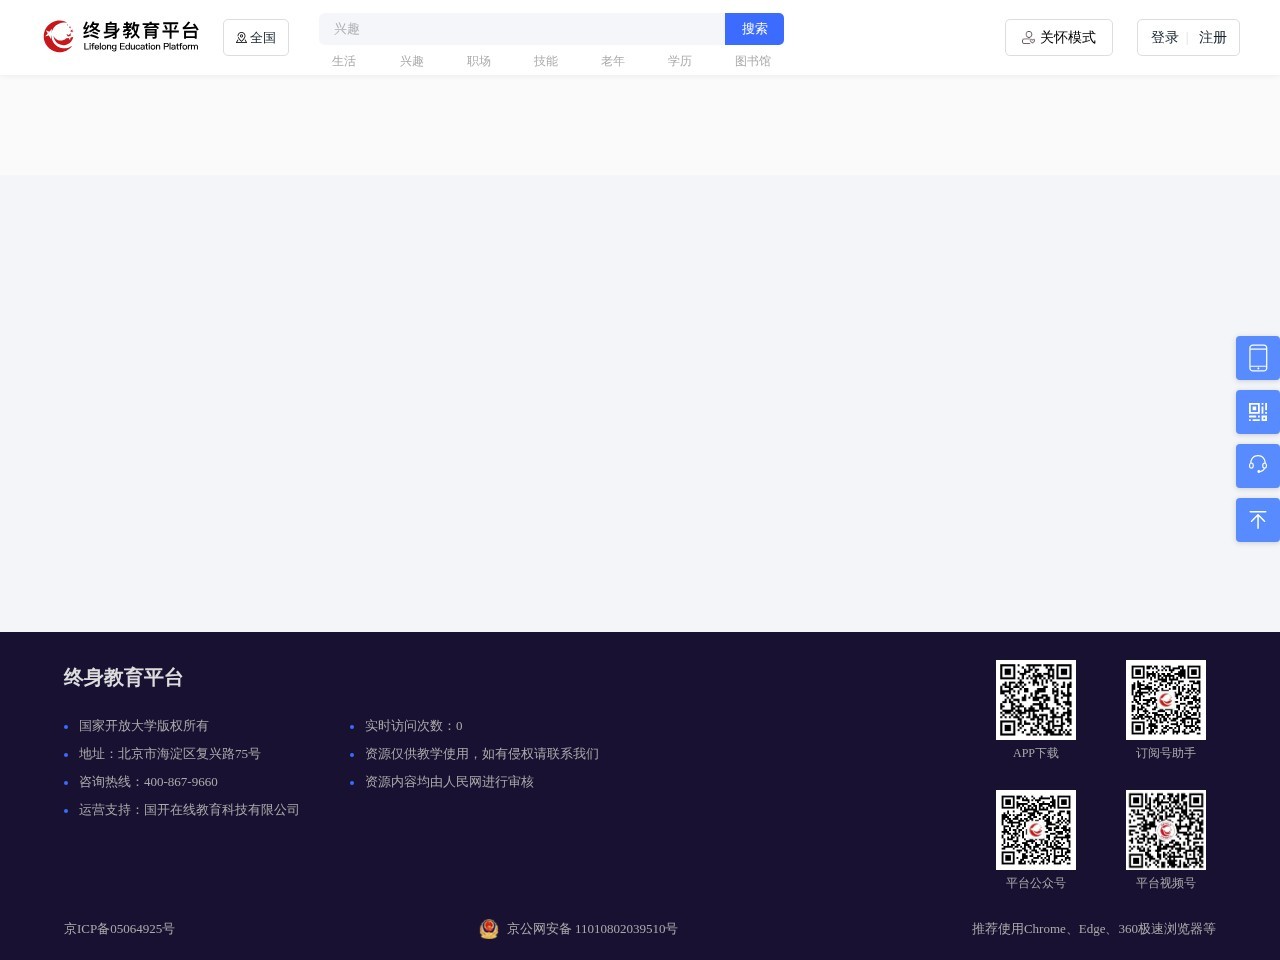1280x960 pixels.
Task: Click the police badge icon near 京公网安备
Action: coord(489,929)
